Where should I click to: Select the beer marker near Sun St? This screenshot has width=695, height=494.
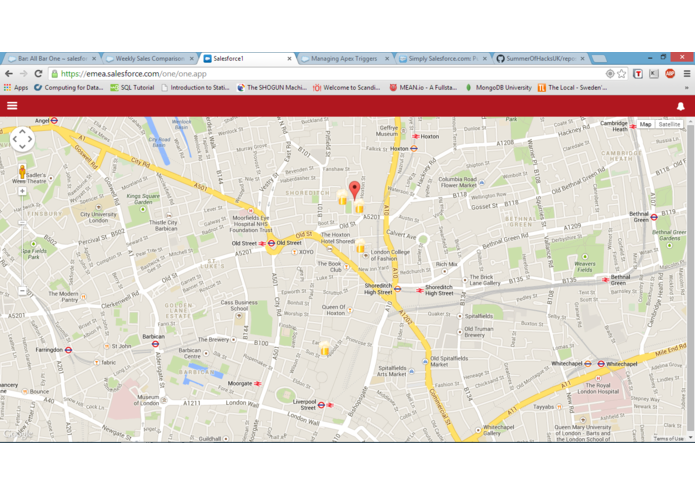[x=324, y=348]
